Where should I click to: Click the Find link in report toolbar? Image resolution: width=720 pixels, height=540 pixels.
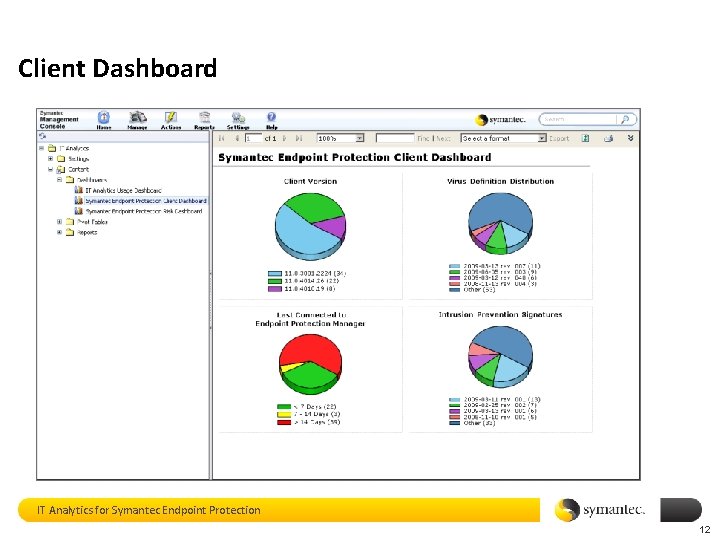423,138
